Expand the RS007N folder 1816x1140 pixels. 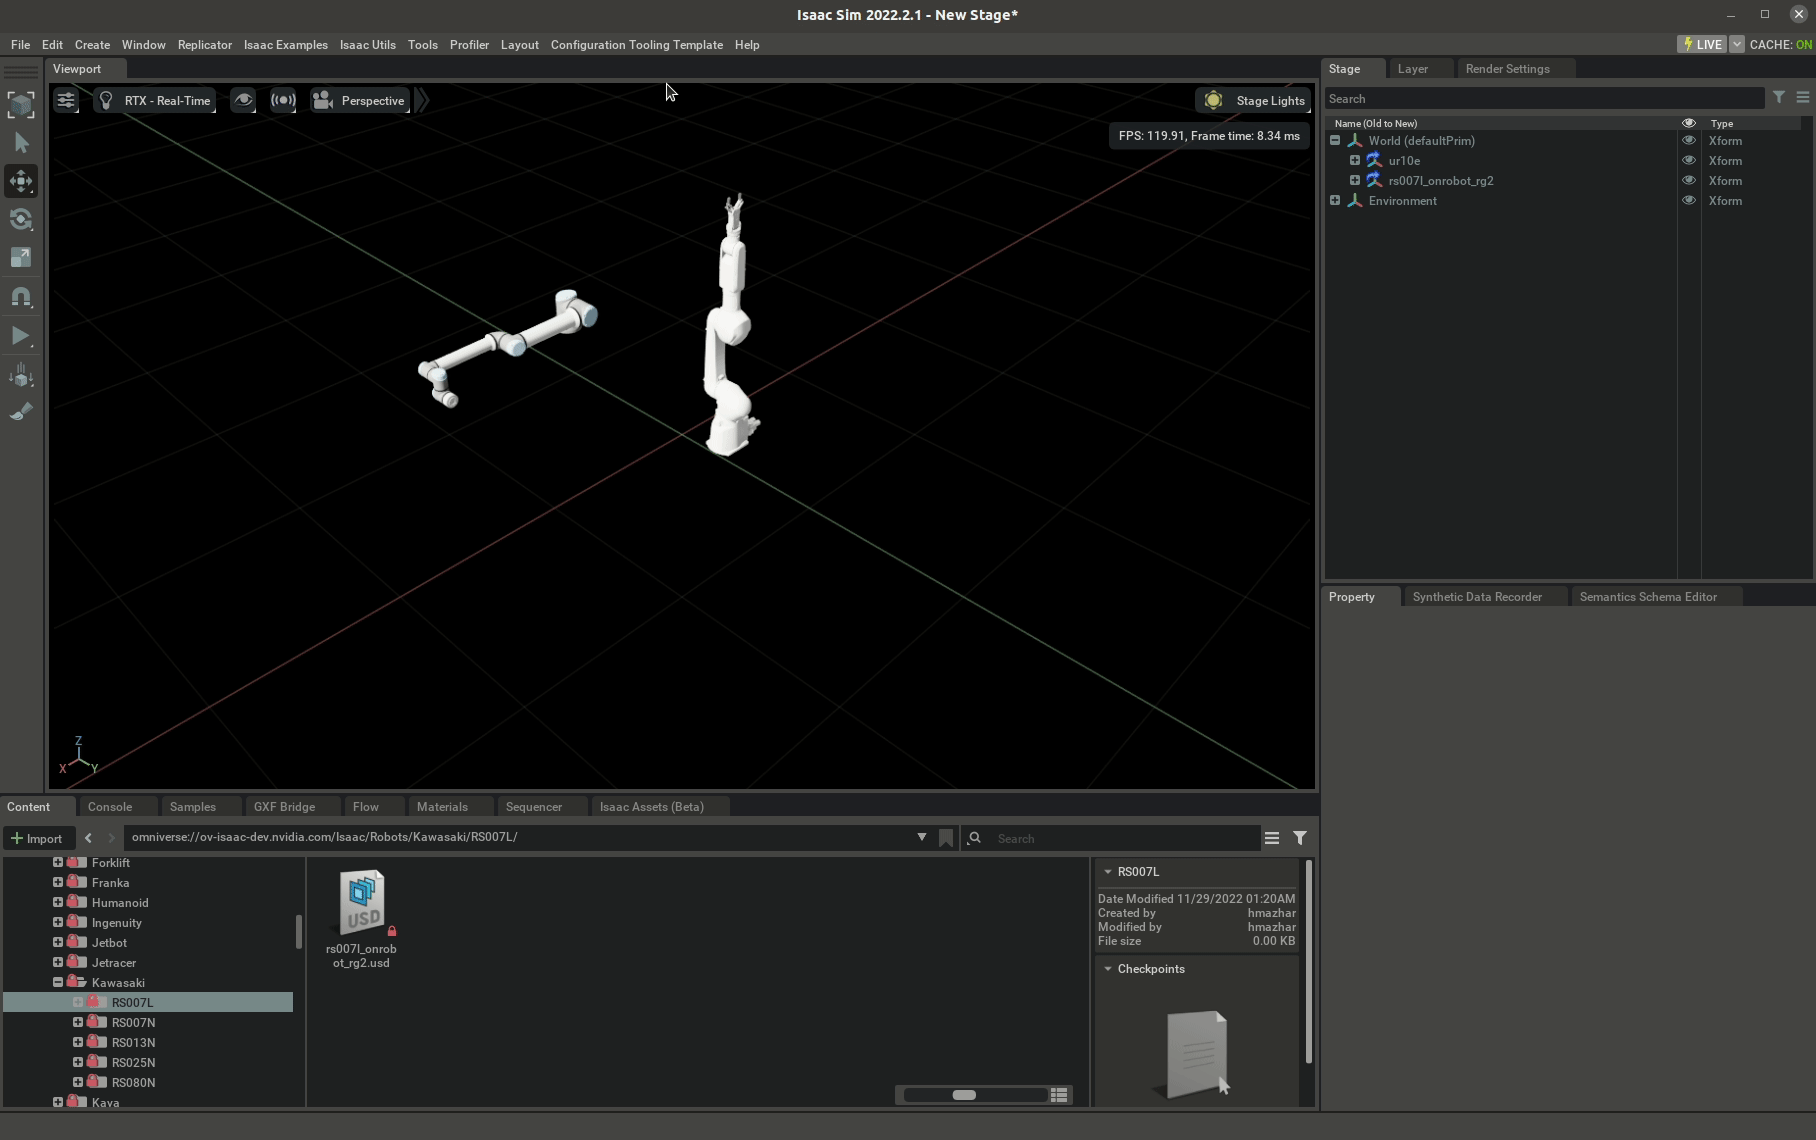pyautogui.click(x=78, y=1022)
